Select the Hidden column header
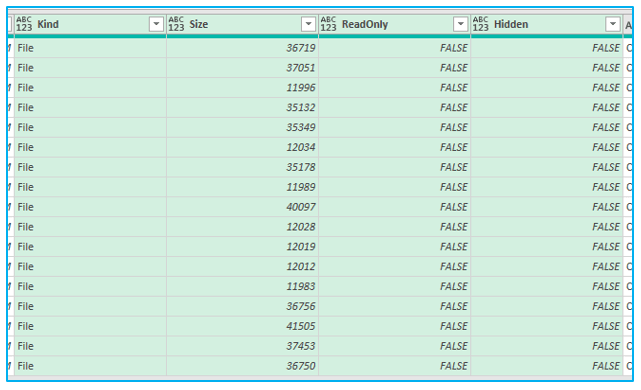 (547, 25)
